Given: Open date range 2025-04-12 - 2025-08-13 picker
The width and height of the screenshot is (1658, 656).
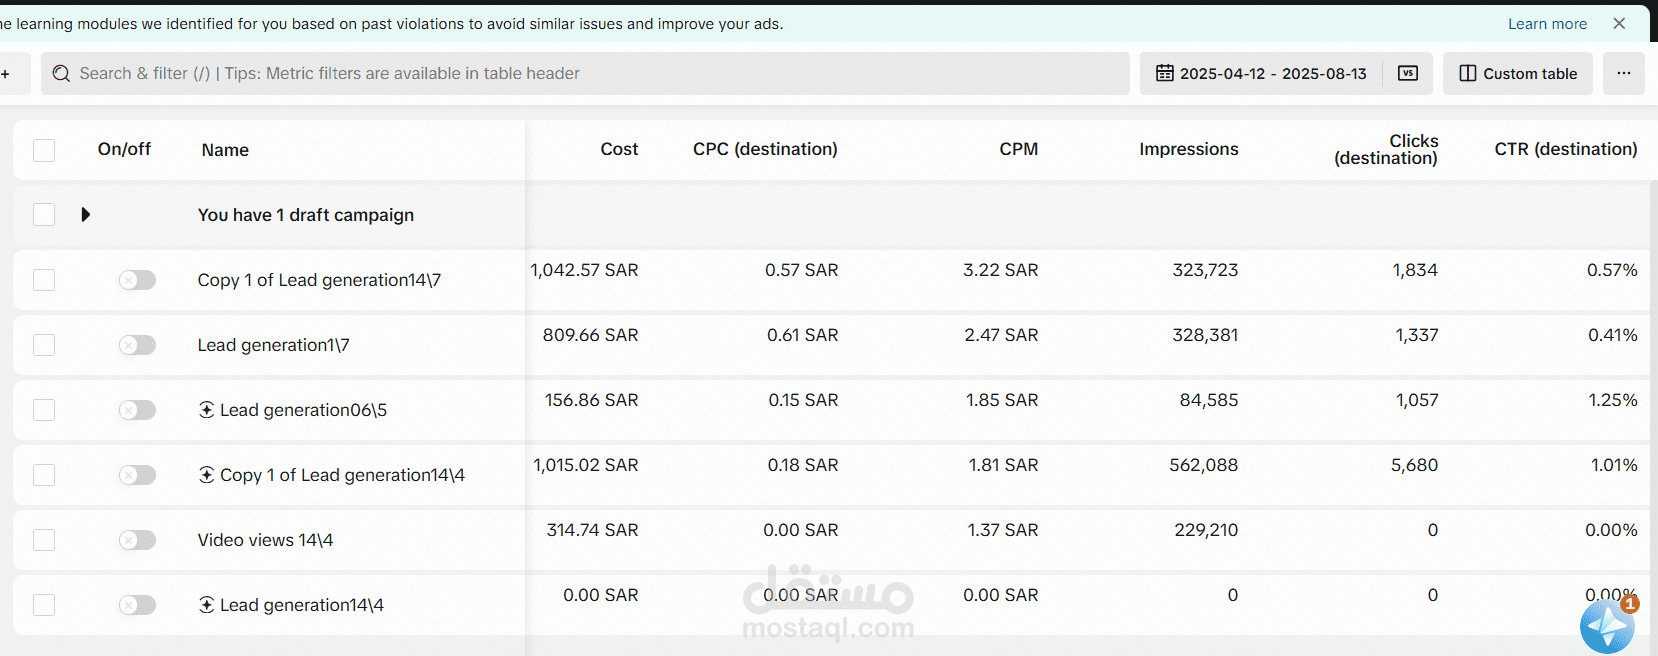Looking at the screenshot, I should [1273, 73].
